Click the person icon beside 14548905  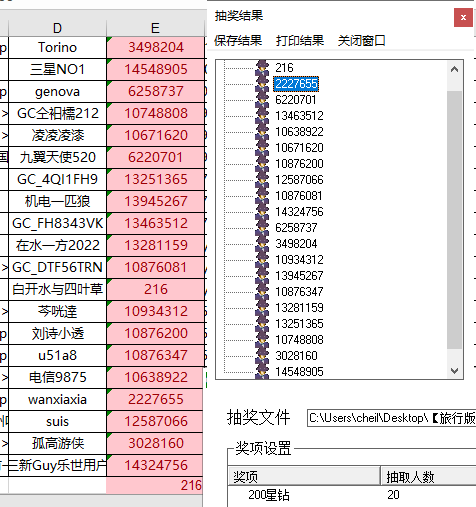(x=262, y=372)
